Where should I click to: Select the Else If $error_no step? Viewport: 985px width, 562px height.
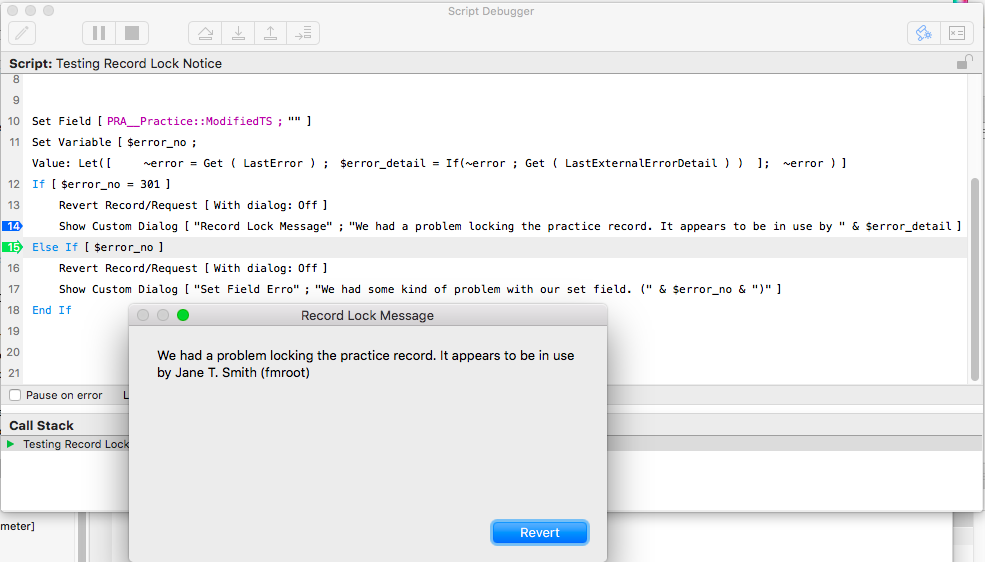pyautogui.click(x=97, y=247)
